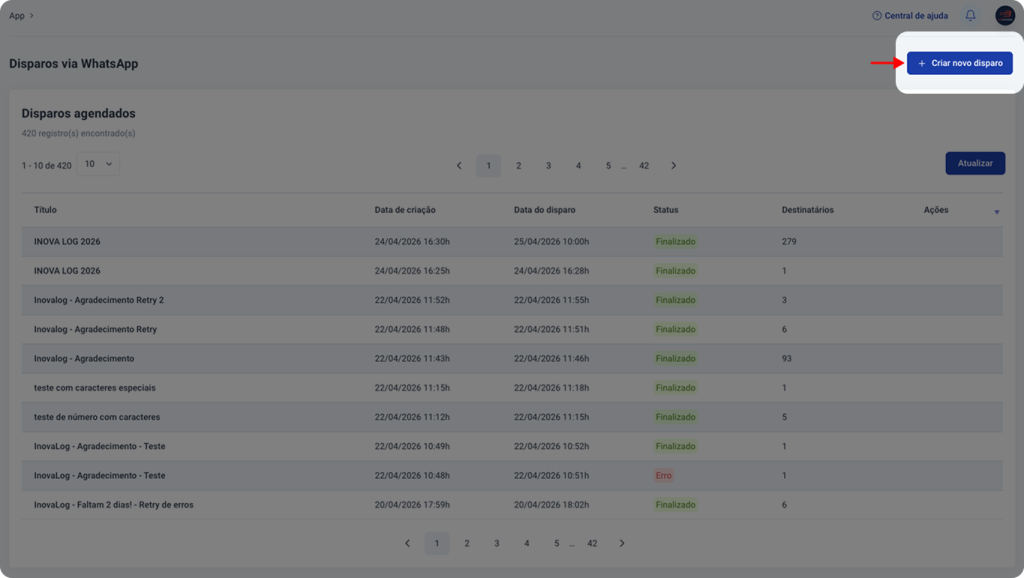
Task: Expand the rows-per-page dropdown showing 10
Action: 98,164
